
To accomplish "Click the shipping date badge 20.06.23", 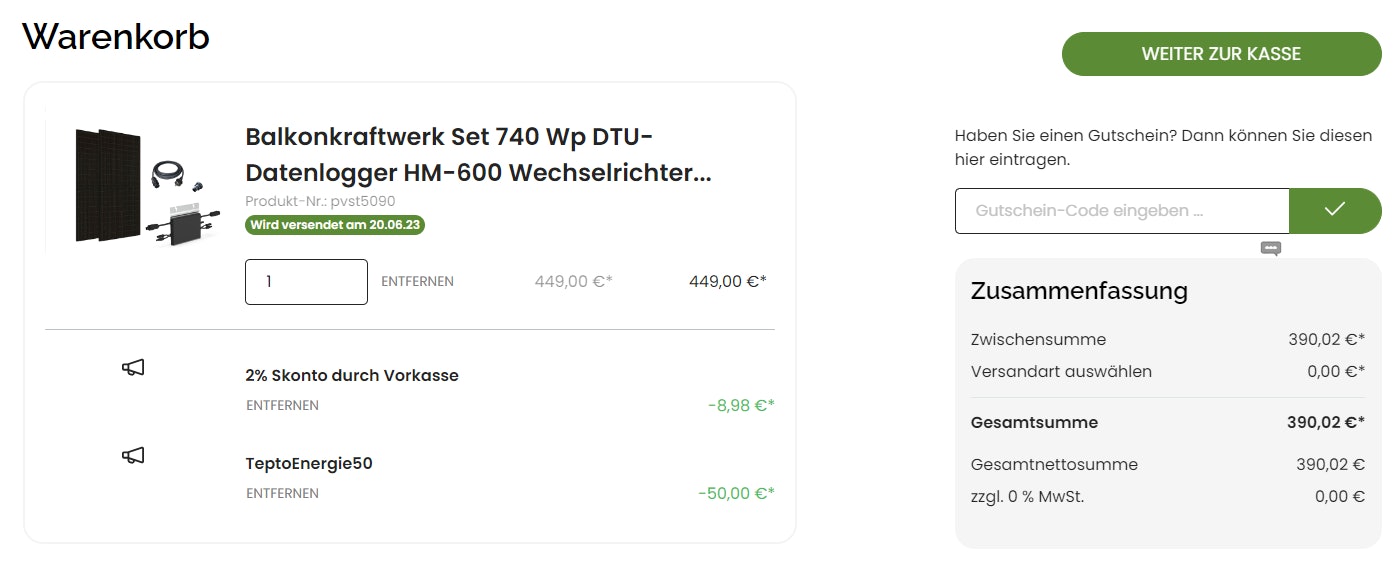I will pyautogui.click(x=335, y=225).
